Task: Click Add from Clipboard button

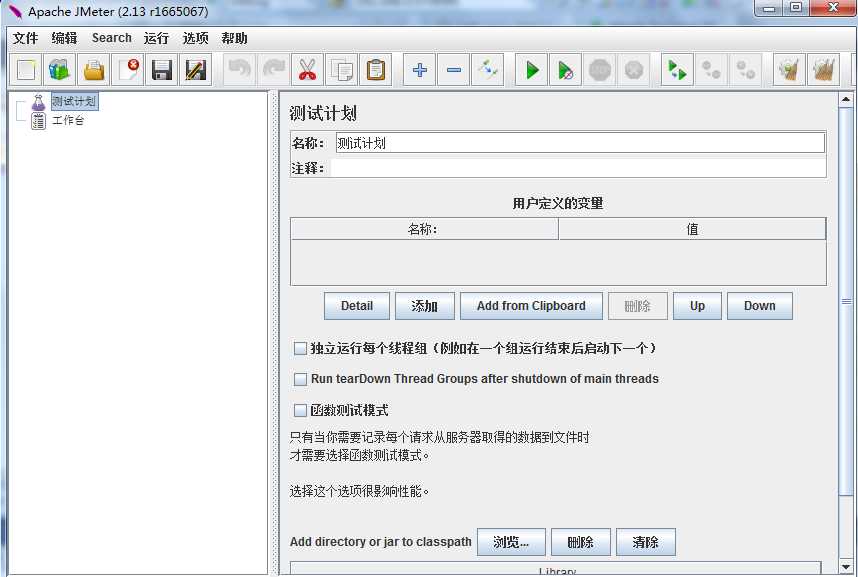Action: pos(531,306)
